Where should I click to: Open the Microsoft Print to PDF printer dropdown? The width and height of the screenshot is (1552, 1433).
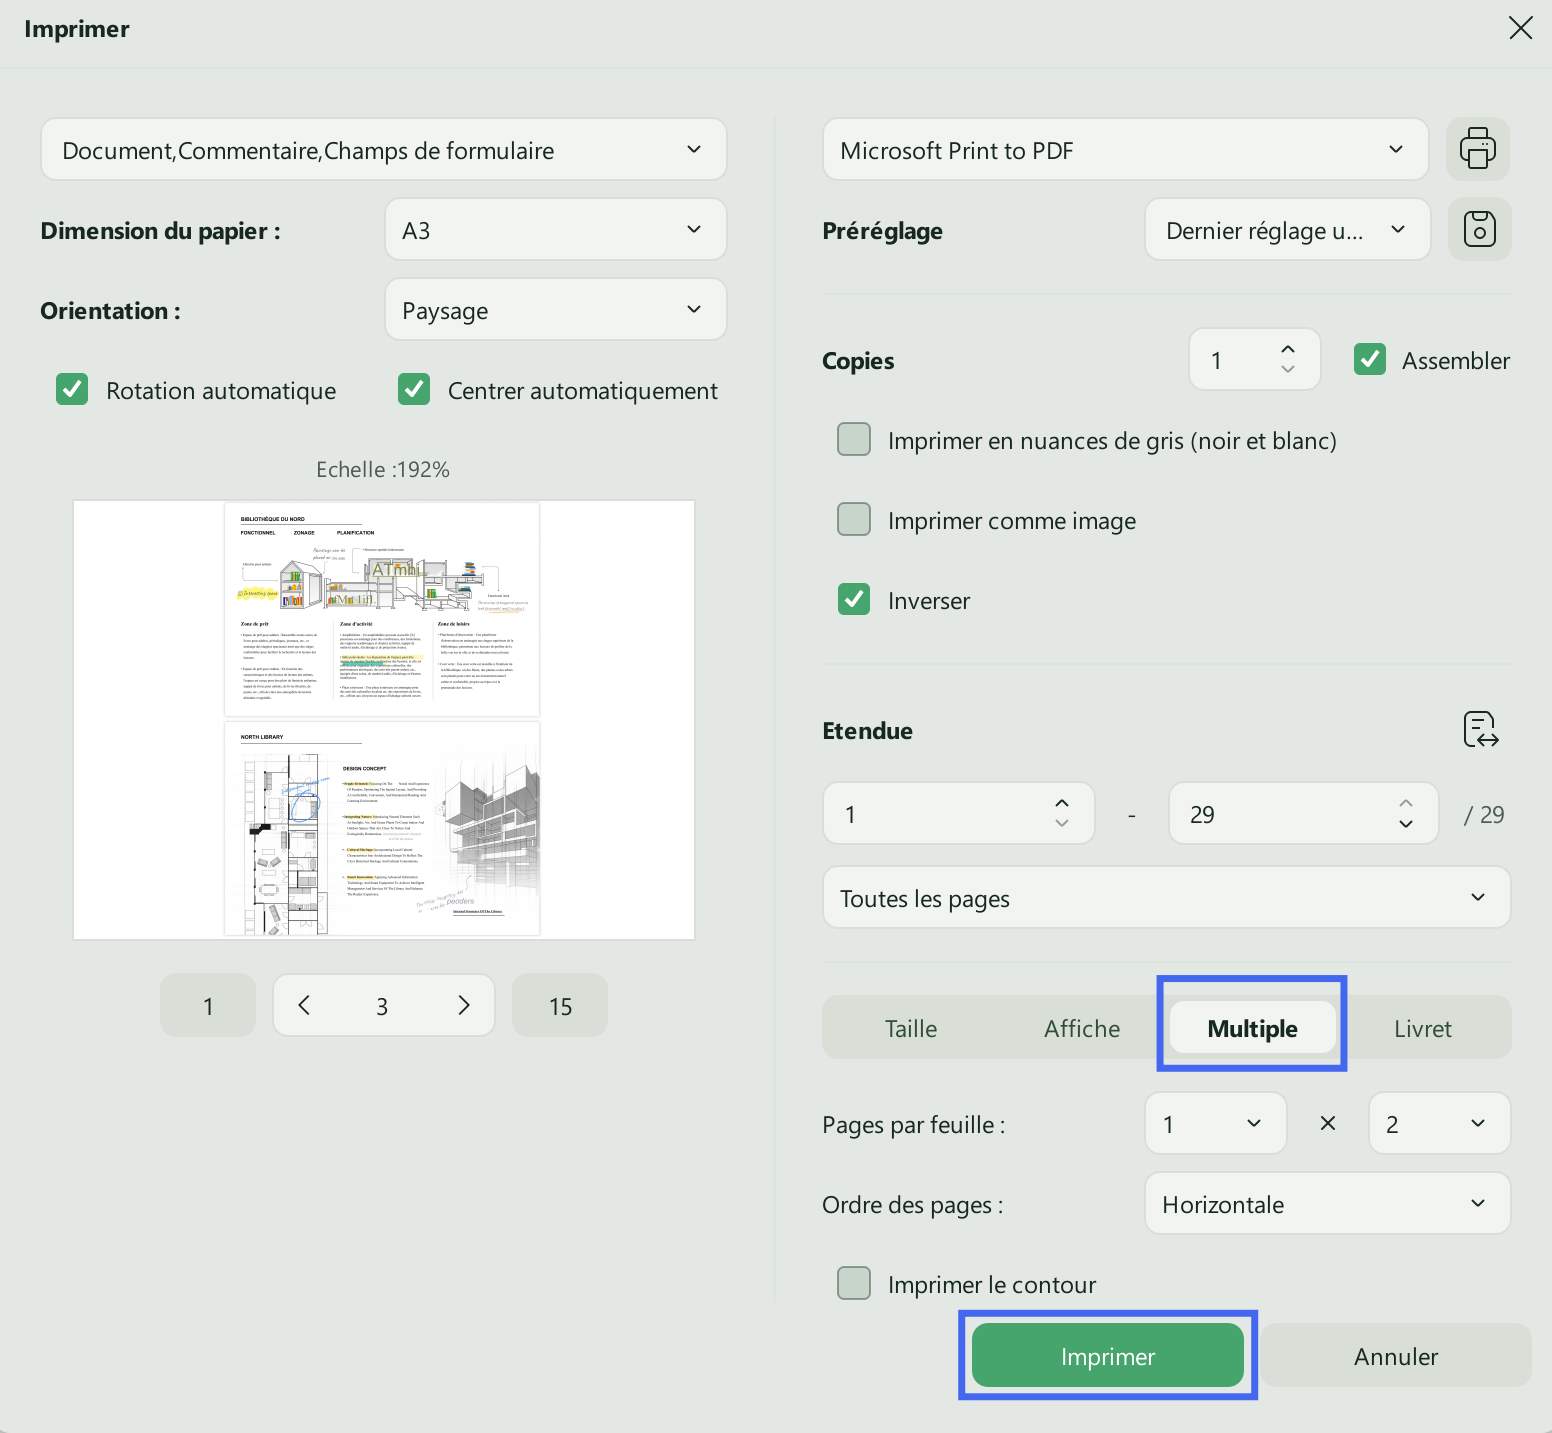click(1126, 149)
